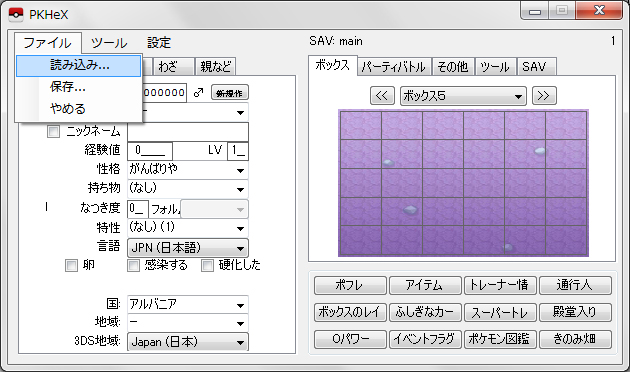Toggle the 卵 (egg) checkbox
Image resolution: width=630 pixels, height=372 pixels.
tap(71, 266)
